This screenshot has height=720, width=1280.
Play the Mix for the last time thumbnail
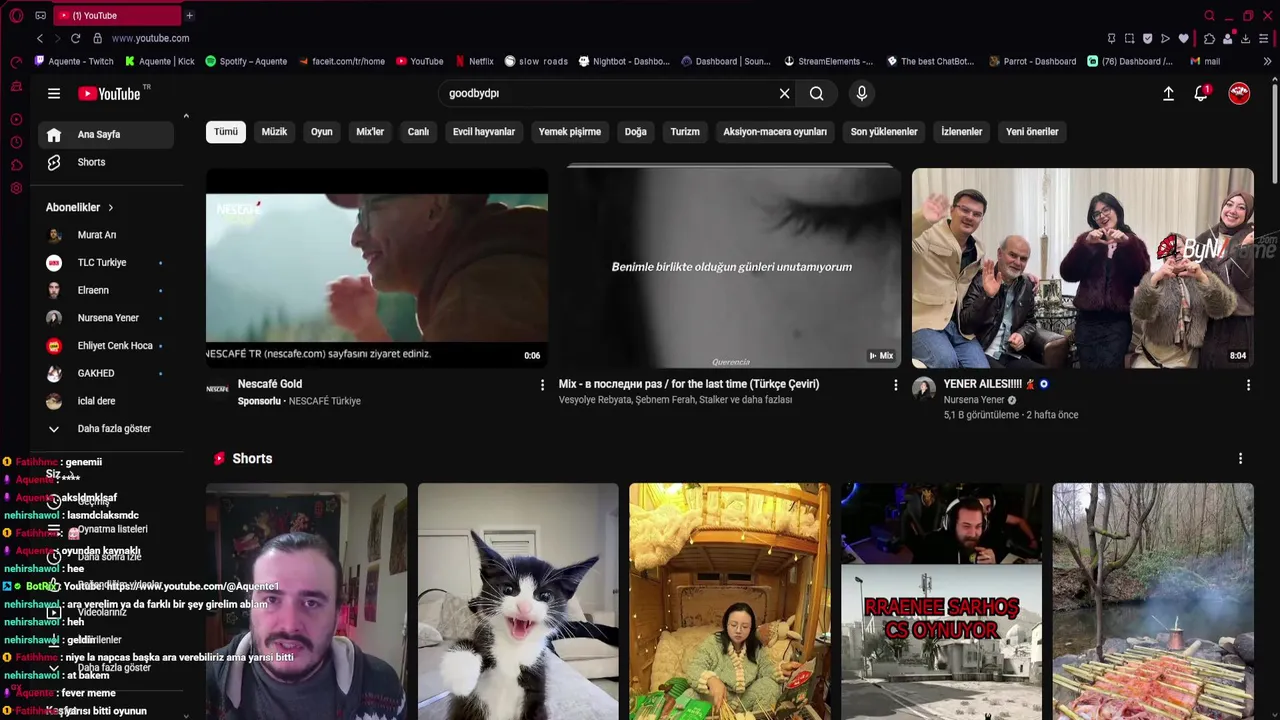(730, 268)
